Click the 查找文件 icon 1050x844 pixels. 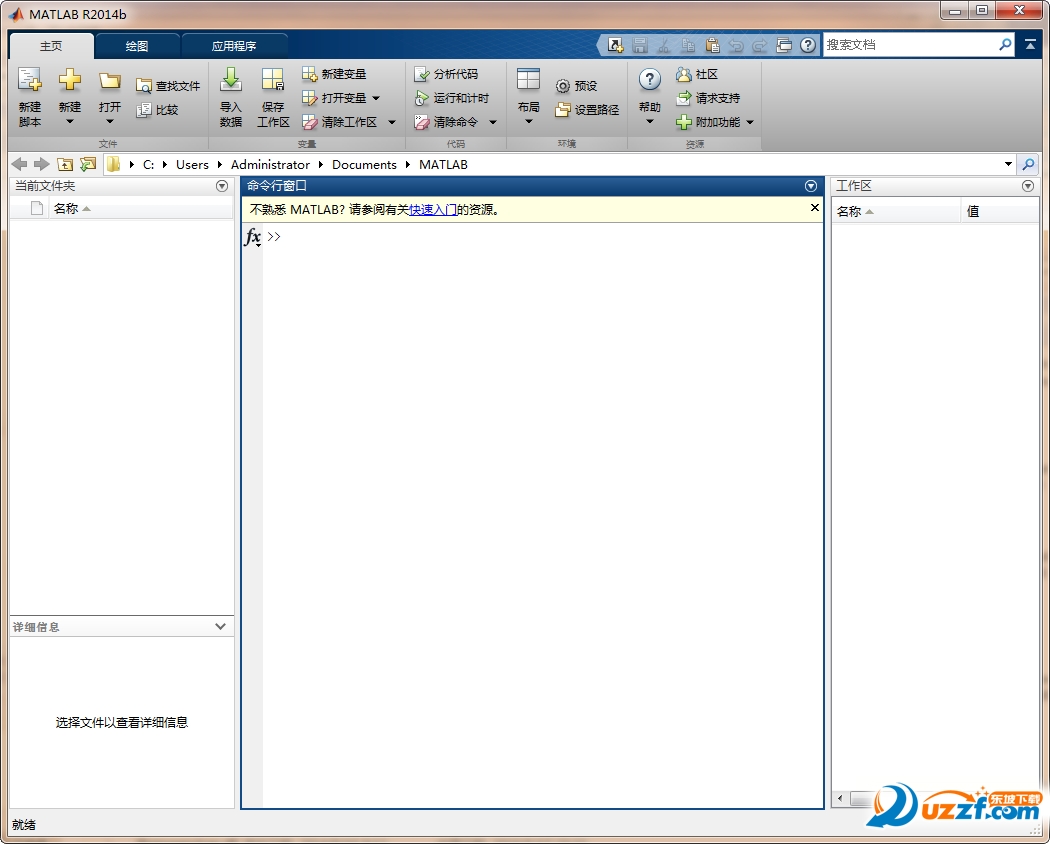click(x=143, y=86)
